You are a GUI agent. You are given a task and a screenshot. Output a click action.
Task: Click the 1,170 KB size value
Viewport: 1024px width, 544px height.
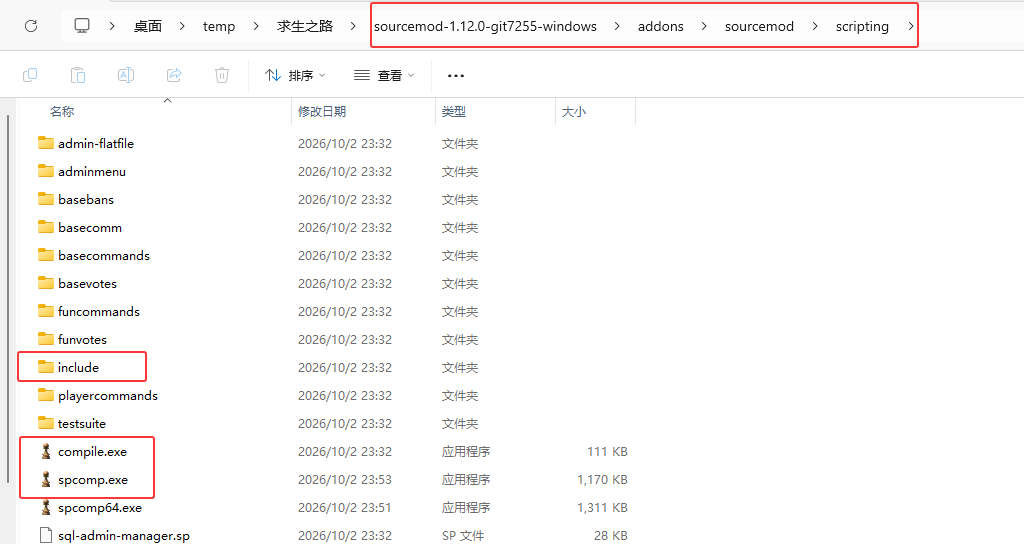[x=602, y=479]
